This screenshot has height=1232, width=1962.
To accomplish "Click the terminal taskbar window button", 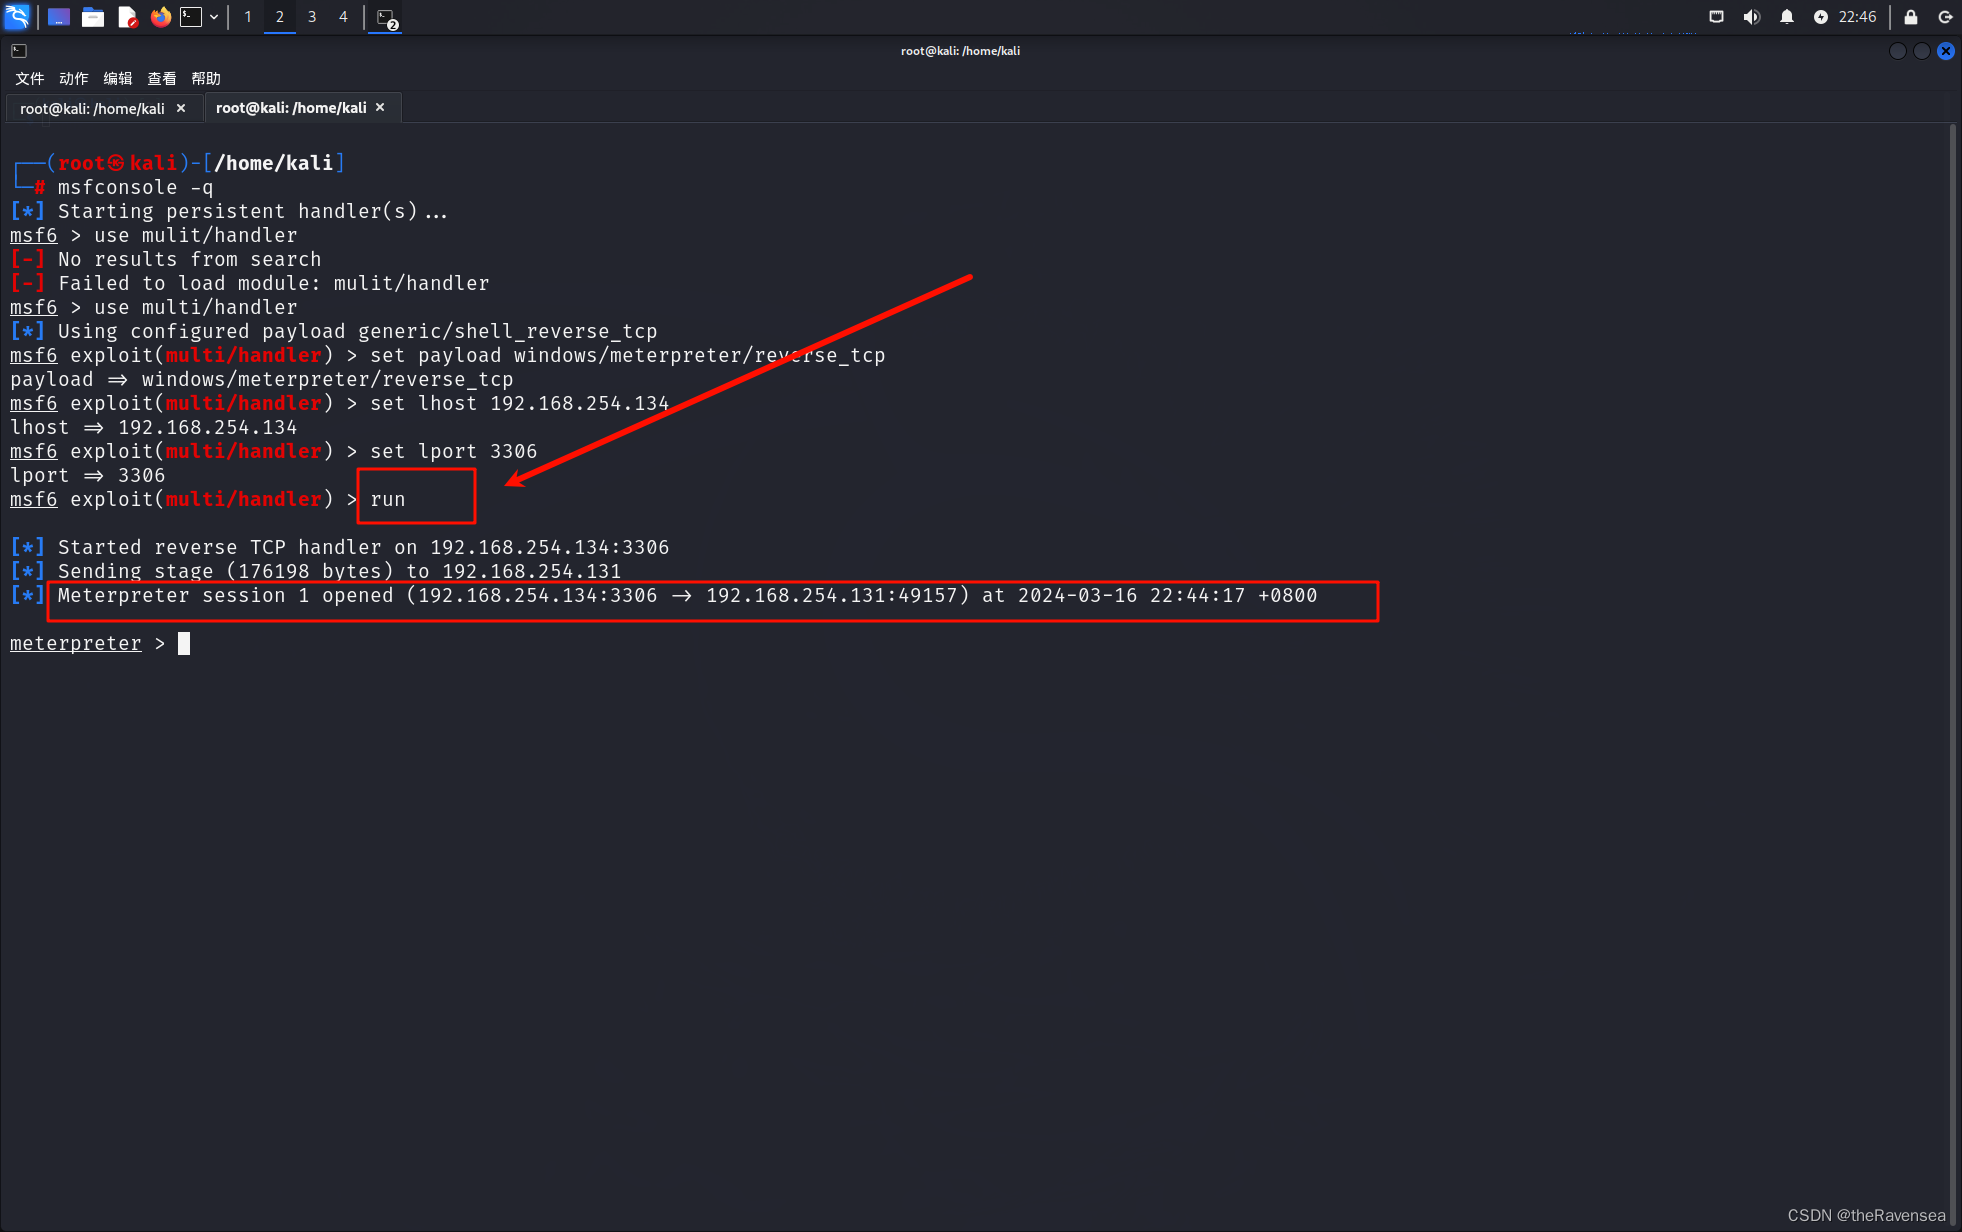I will [x=386, y=17].
